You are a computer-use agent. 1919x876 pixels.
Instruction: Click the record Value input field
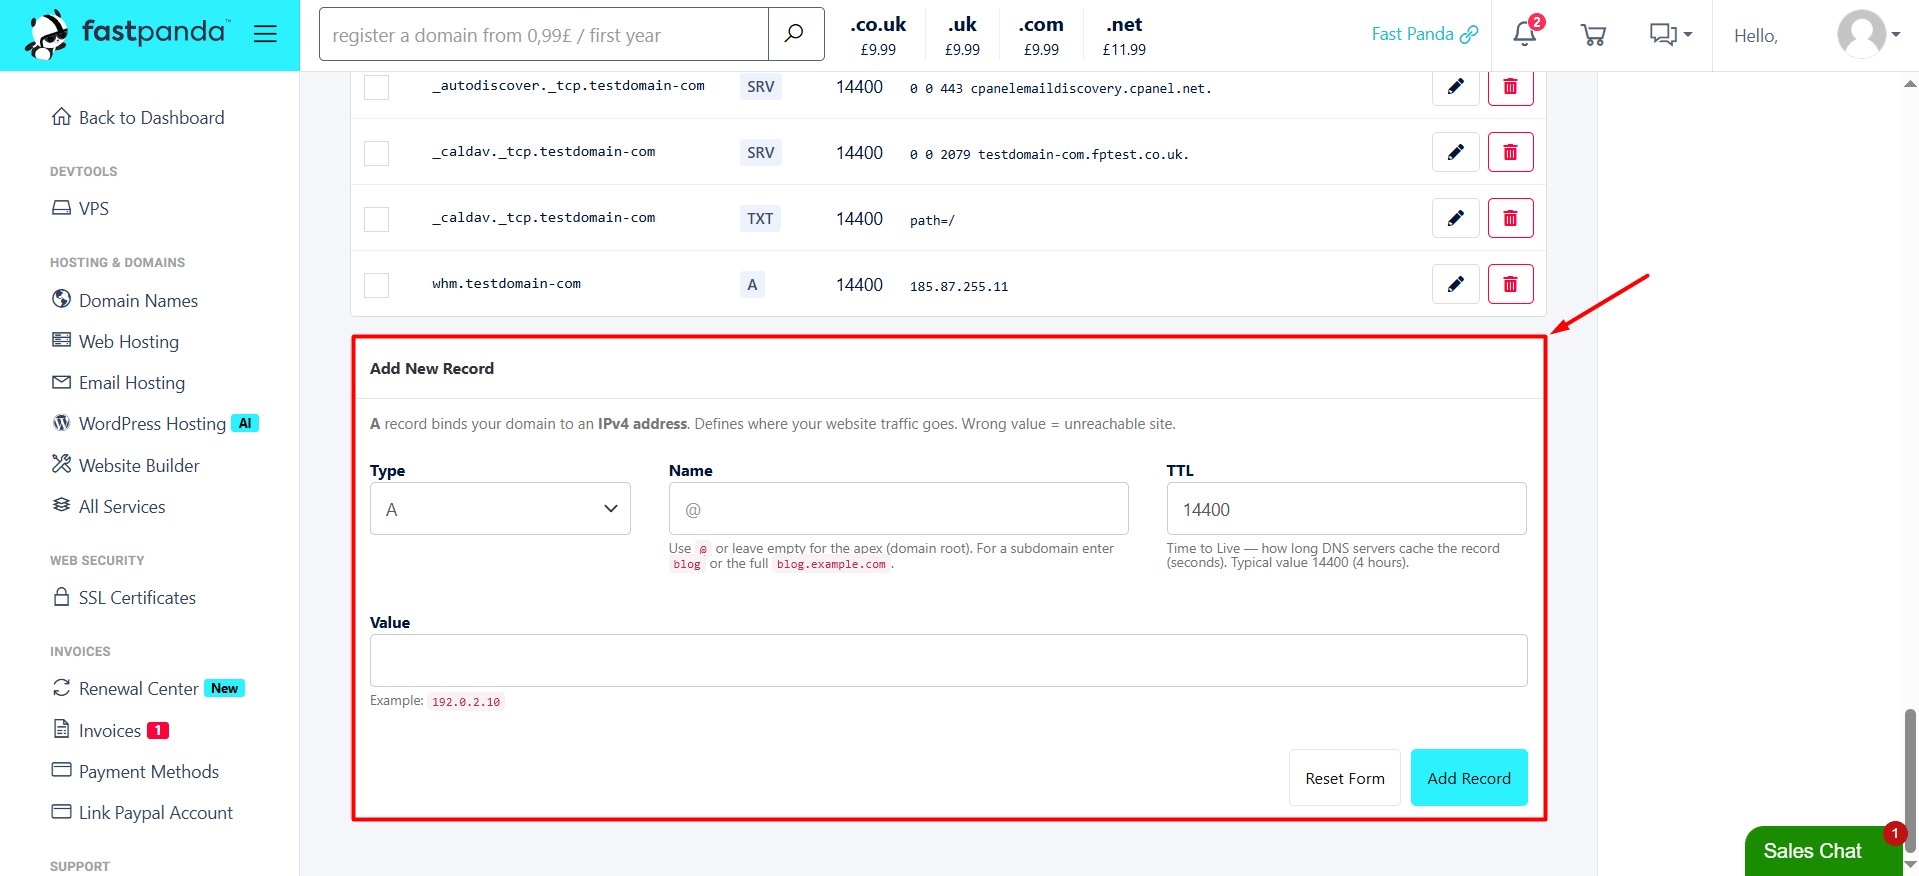[x=949, y=661]
